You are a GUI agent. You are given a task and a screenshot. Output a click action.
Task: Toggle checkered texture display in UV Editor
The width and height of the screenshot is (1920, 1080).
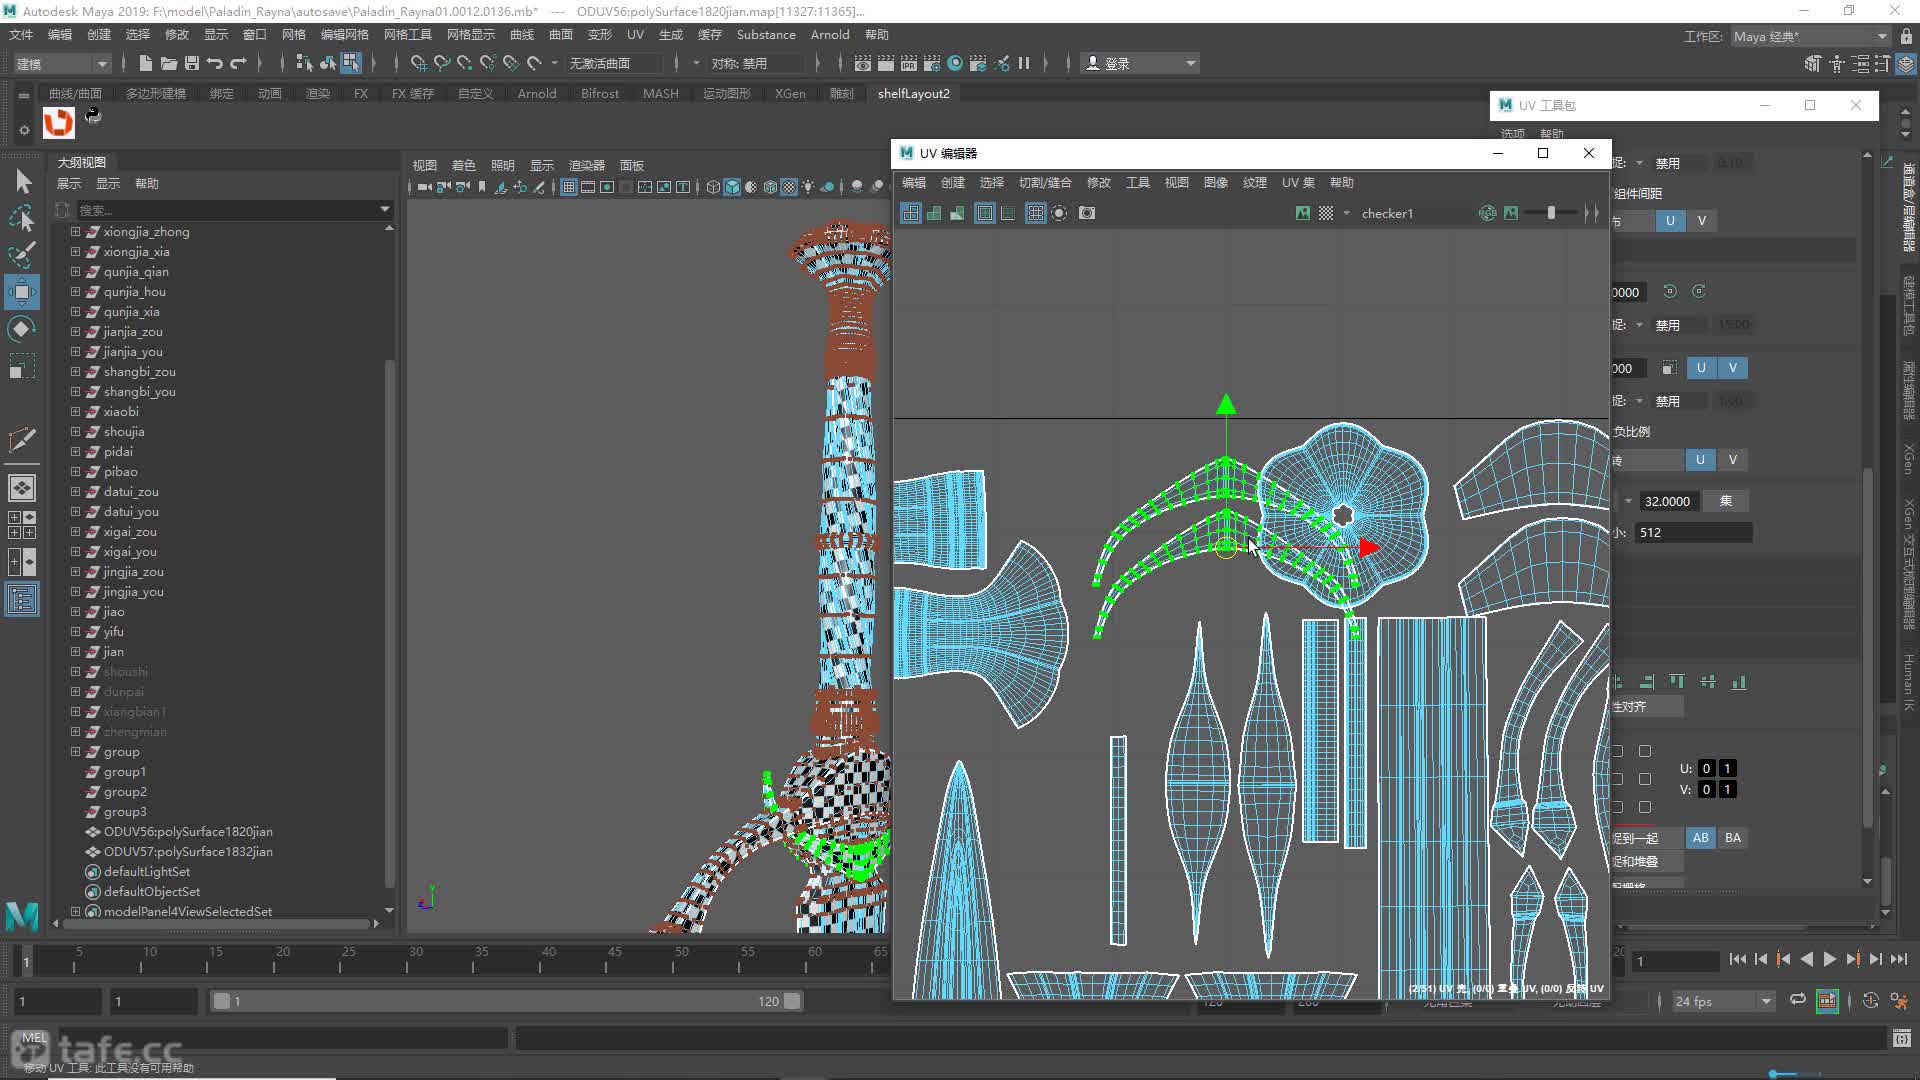(x=1326, y=213)
